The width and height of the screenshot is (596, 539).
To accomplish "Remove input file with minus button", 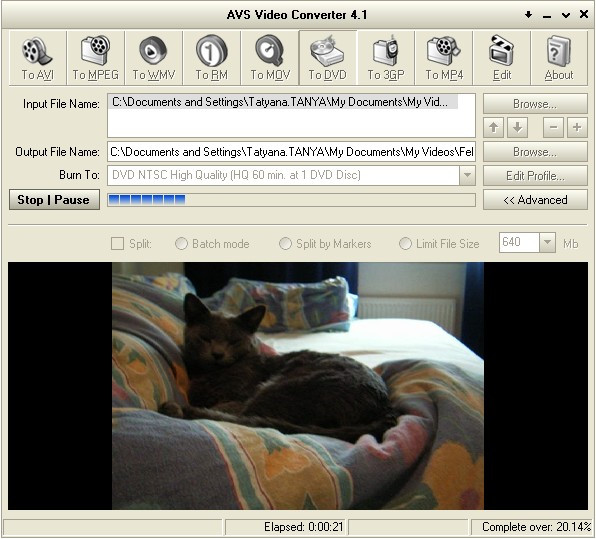I will pos(553,127).
